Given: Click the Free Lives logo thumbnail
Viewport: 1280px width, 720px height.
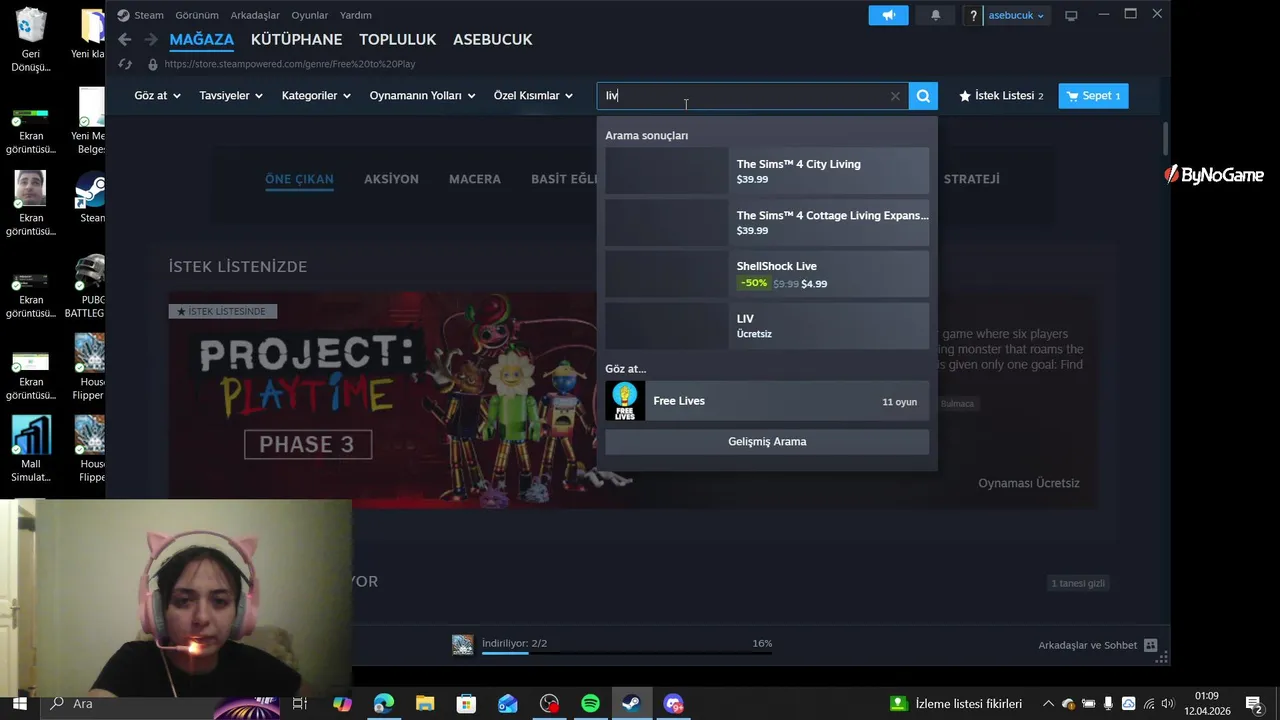Looking at the screenshot, I should pyautogui.click(x=625, y=401).
